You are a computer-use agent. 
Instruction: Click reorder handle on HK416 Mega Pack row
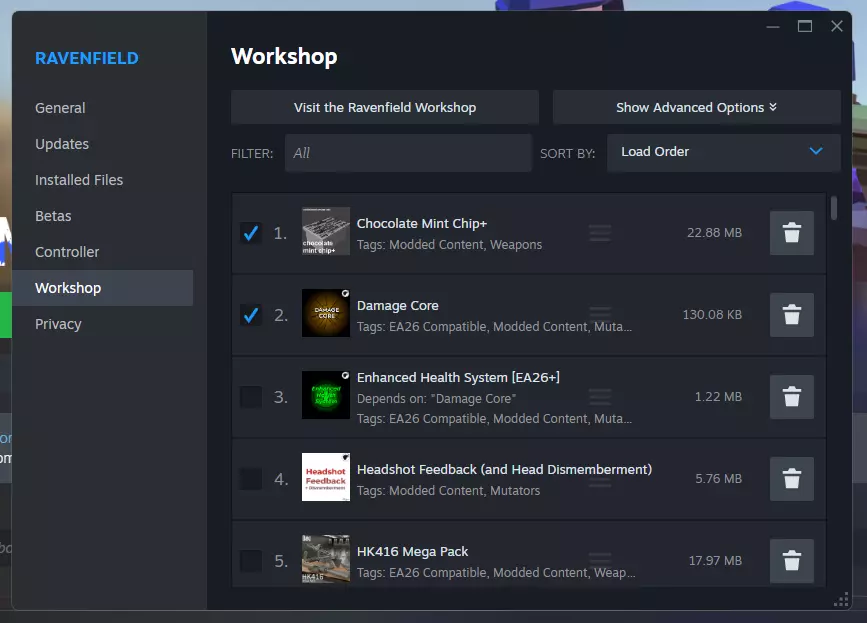coord(600,561)
